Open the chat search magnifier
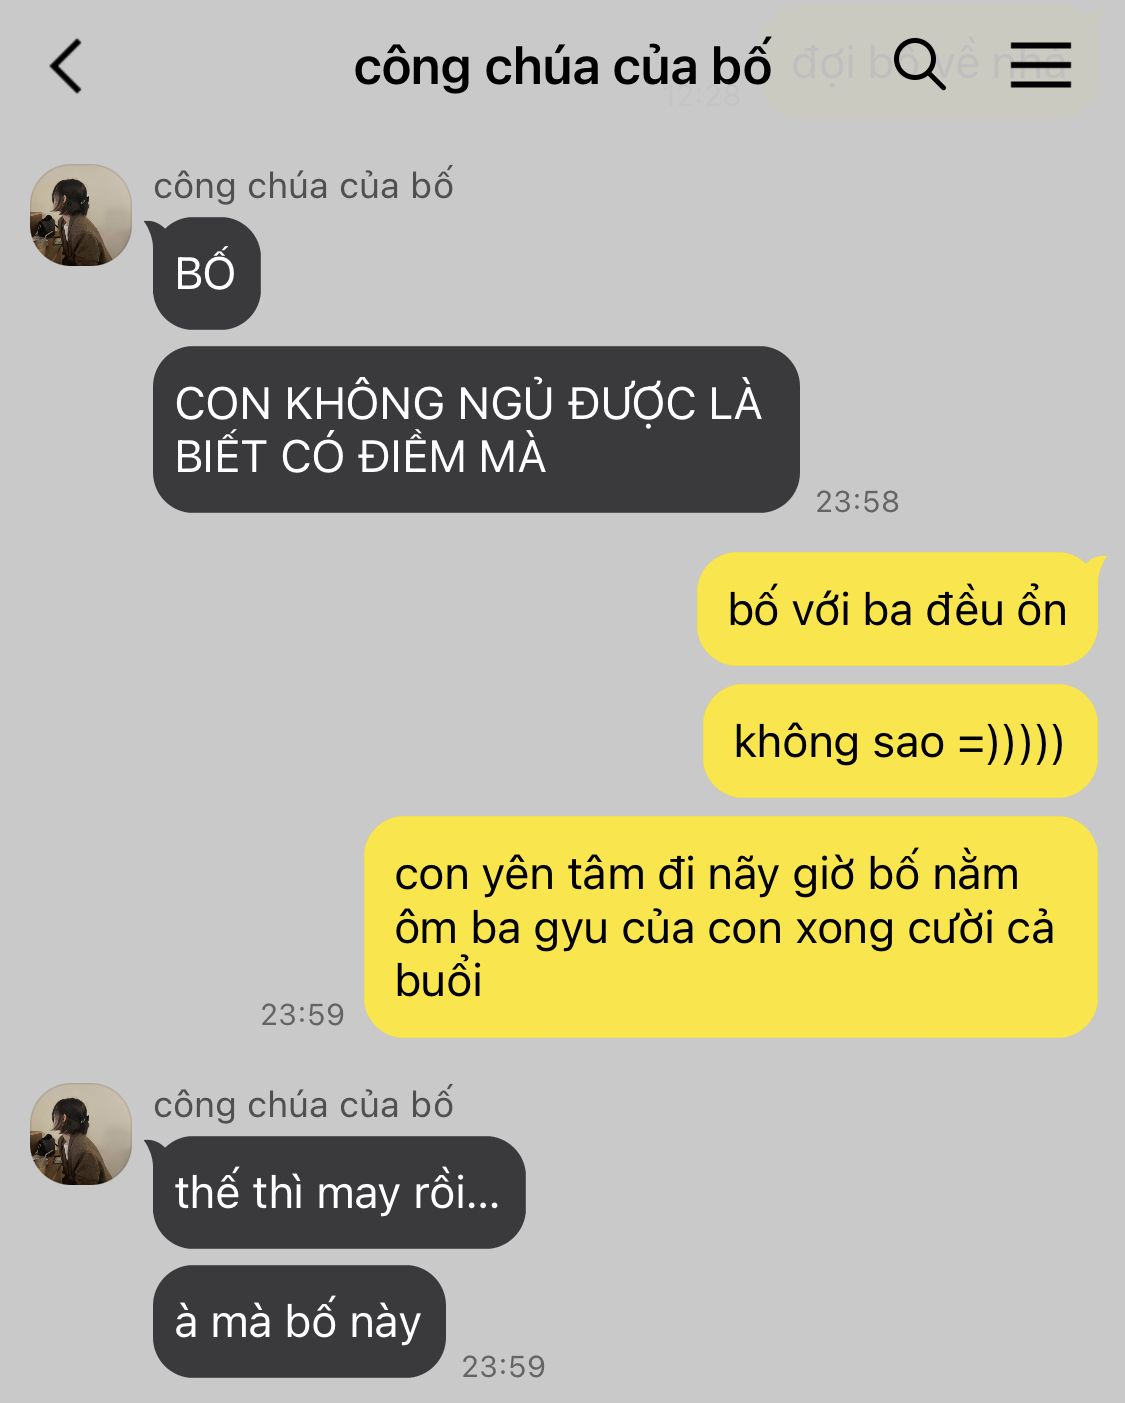 [919, 65]
